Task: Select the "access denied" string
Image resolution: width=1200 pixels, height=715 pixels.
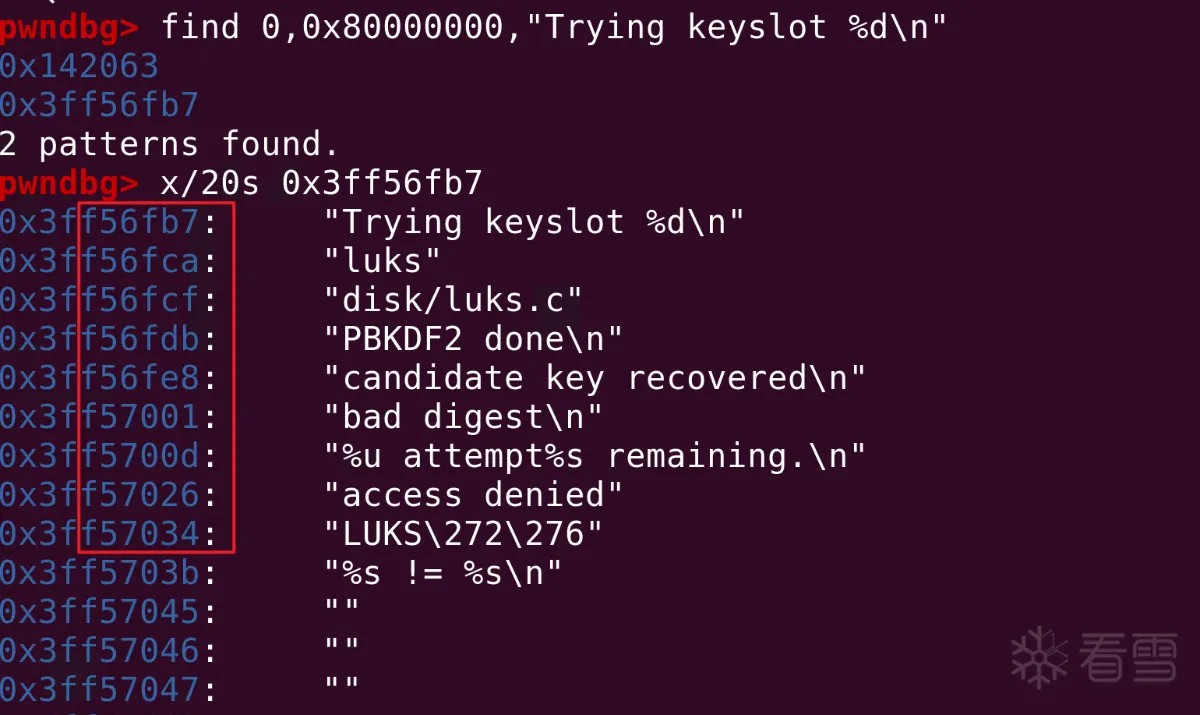Action: click(x=473, y=495)
